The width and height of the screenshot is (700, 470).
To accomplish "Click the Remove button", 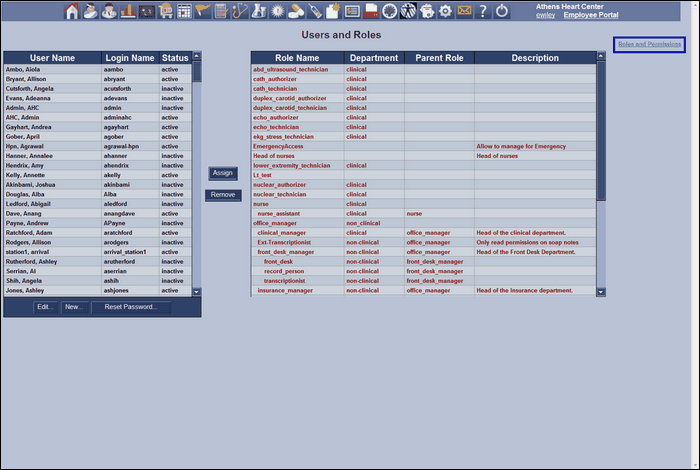I will (x=223, y=195).
